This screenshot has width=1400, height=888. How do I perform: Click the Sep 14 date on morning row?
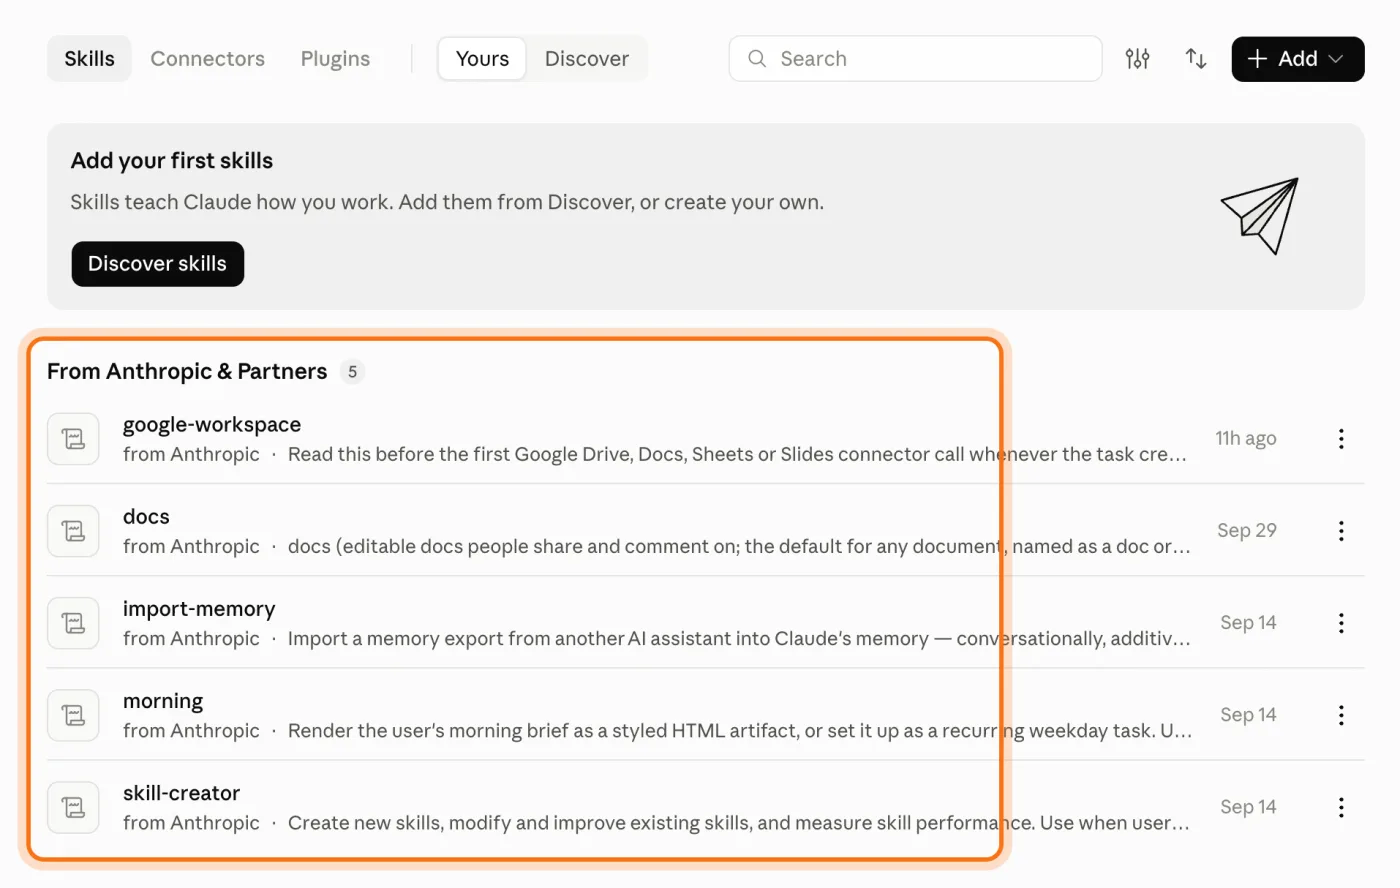[x=1248, y=714]
